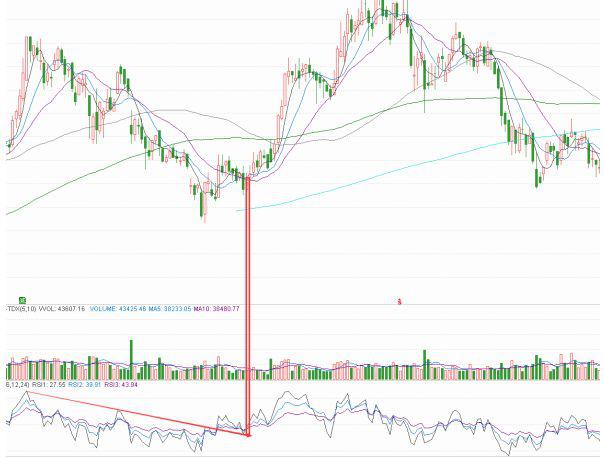Click the red dot at trendline end
This screenshot has height=459, width=604.
[246, 434]
